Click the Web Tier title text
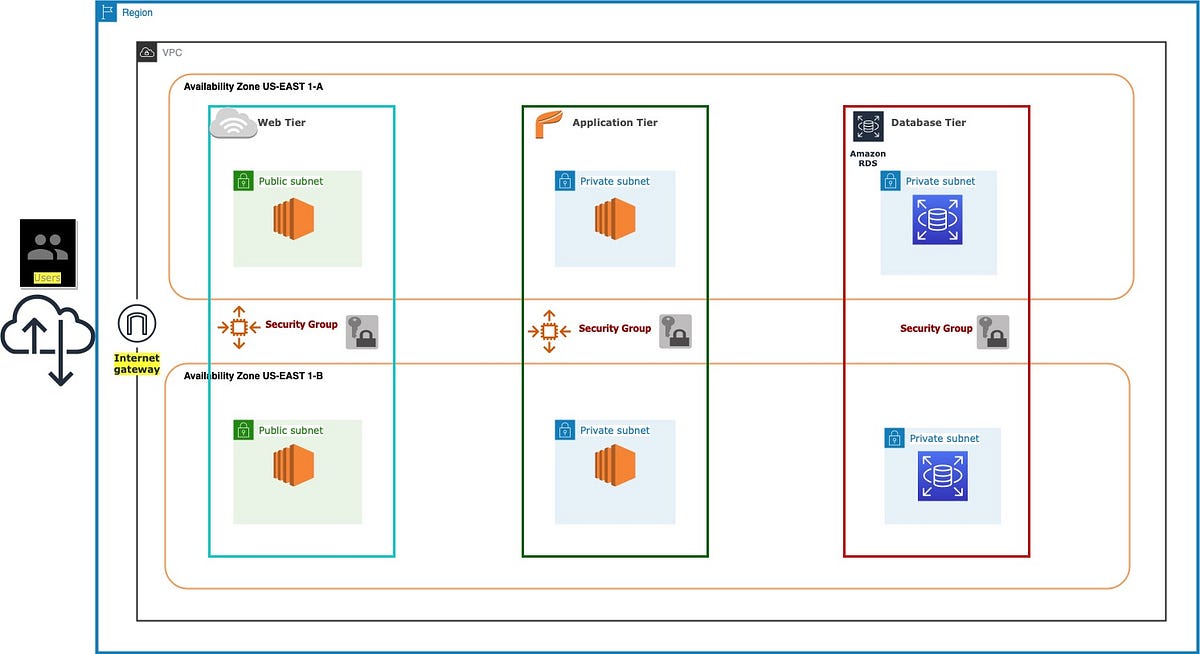The image size is (1200, 654). [283, 122]
